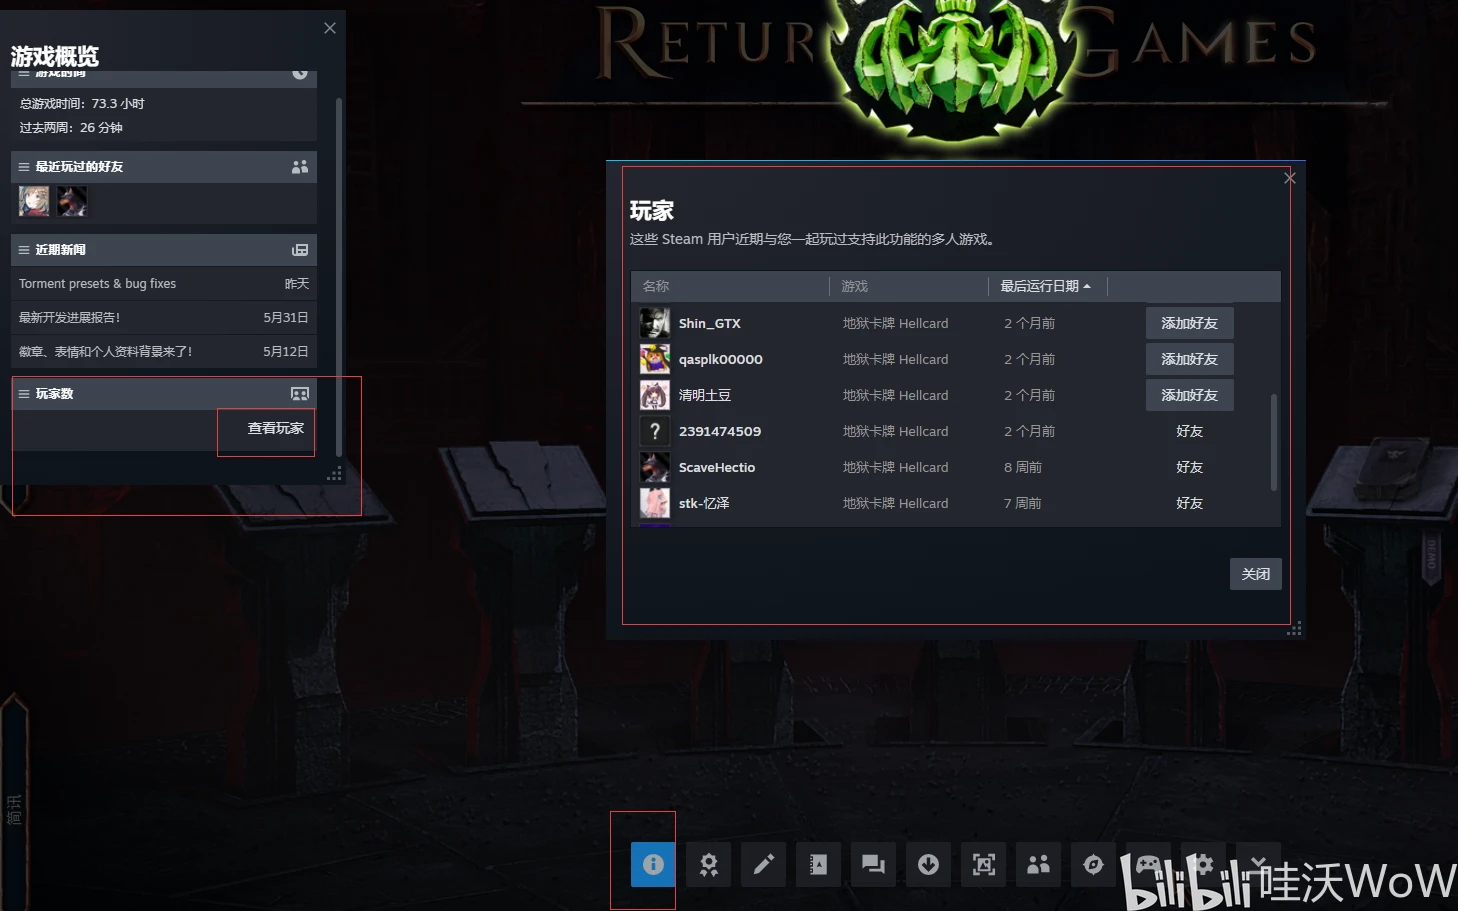The height and width of the screenshot is (911, 1458).
Task: Close the 游戏概览 panel
Action: coord(330,28)
